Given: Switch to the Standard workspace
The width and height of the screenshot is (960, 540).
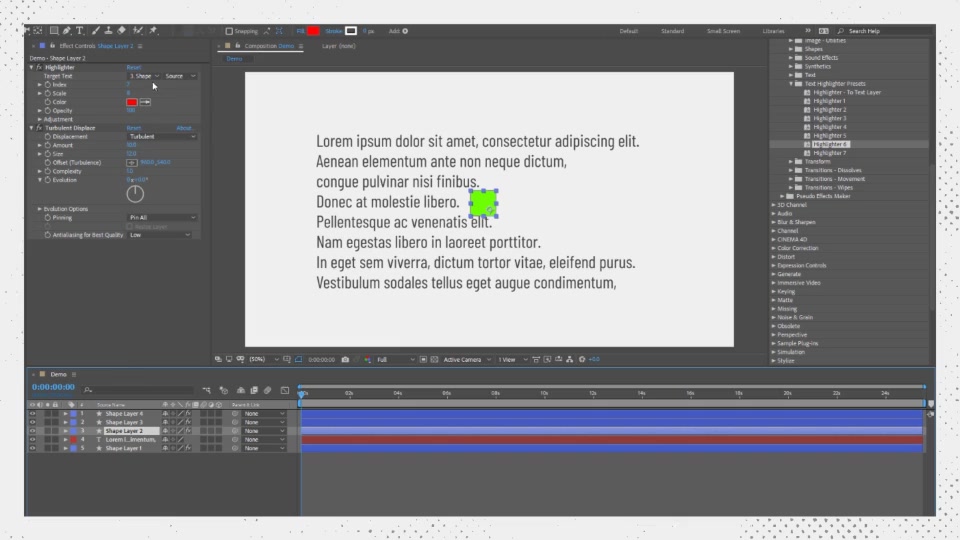Looking at the screenshot, I should coord(672,31).
